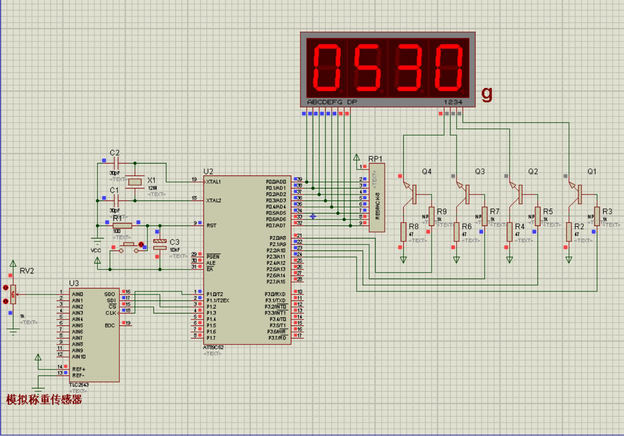Click the EOC pin label on U3
The height and width of the screenshot is (436, 624).
110,325
